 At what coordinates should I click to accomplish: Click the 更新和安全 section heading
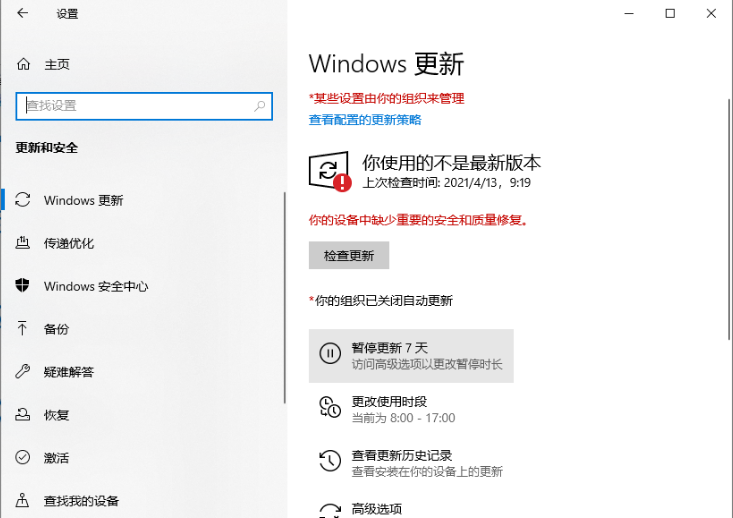tap(47, 148)
